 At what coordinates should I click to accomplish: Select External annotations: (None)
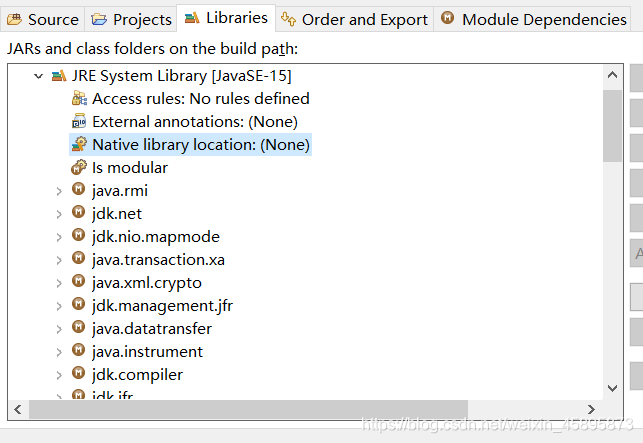(x=195, y=122)
